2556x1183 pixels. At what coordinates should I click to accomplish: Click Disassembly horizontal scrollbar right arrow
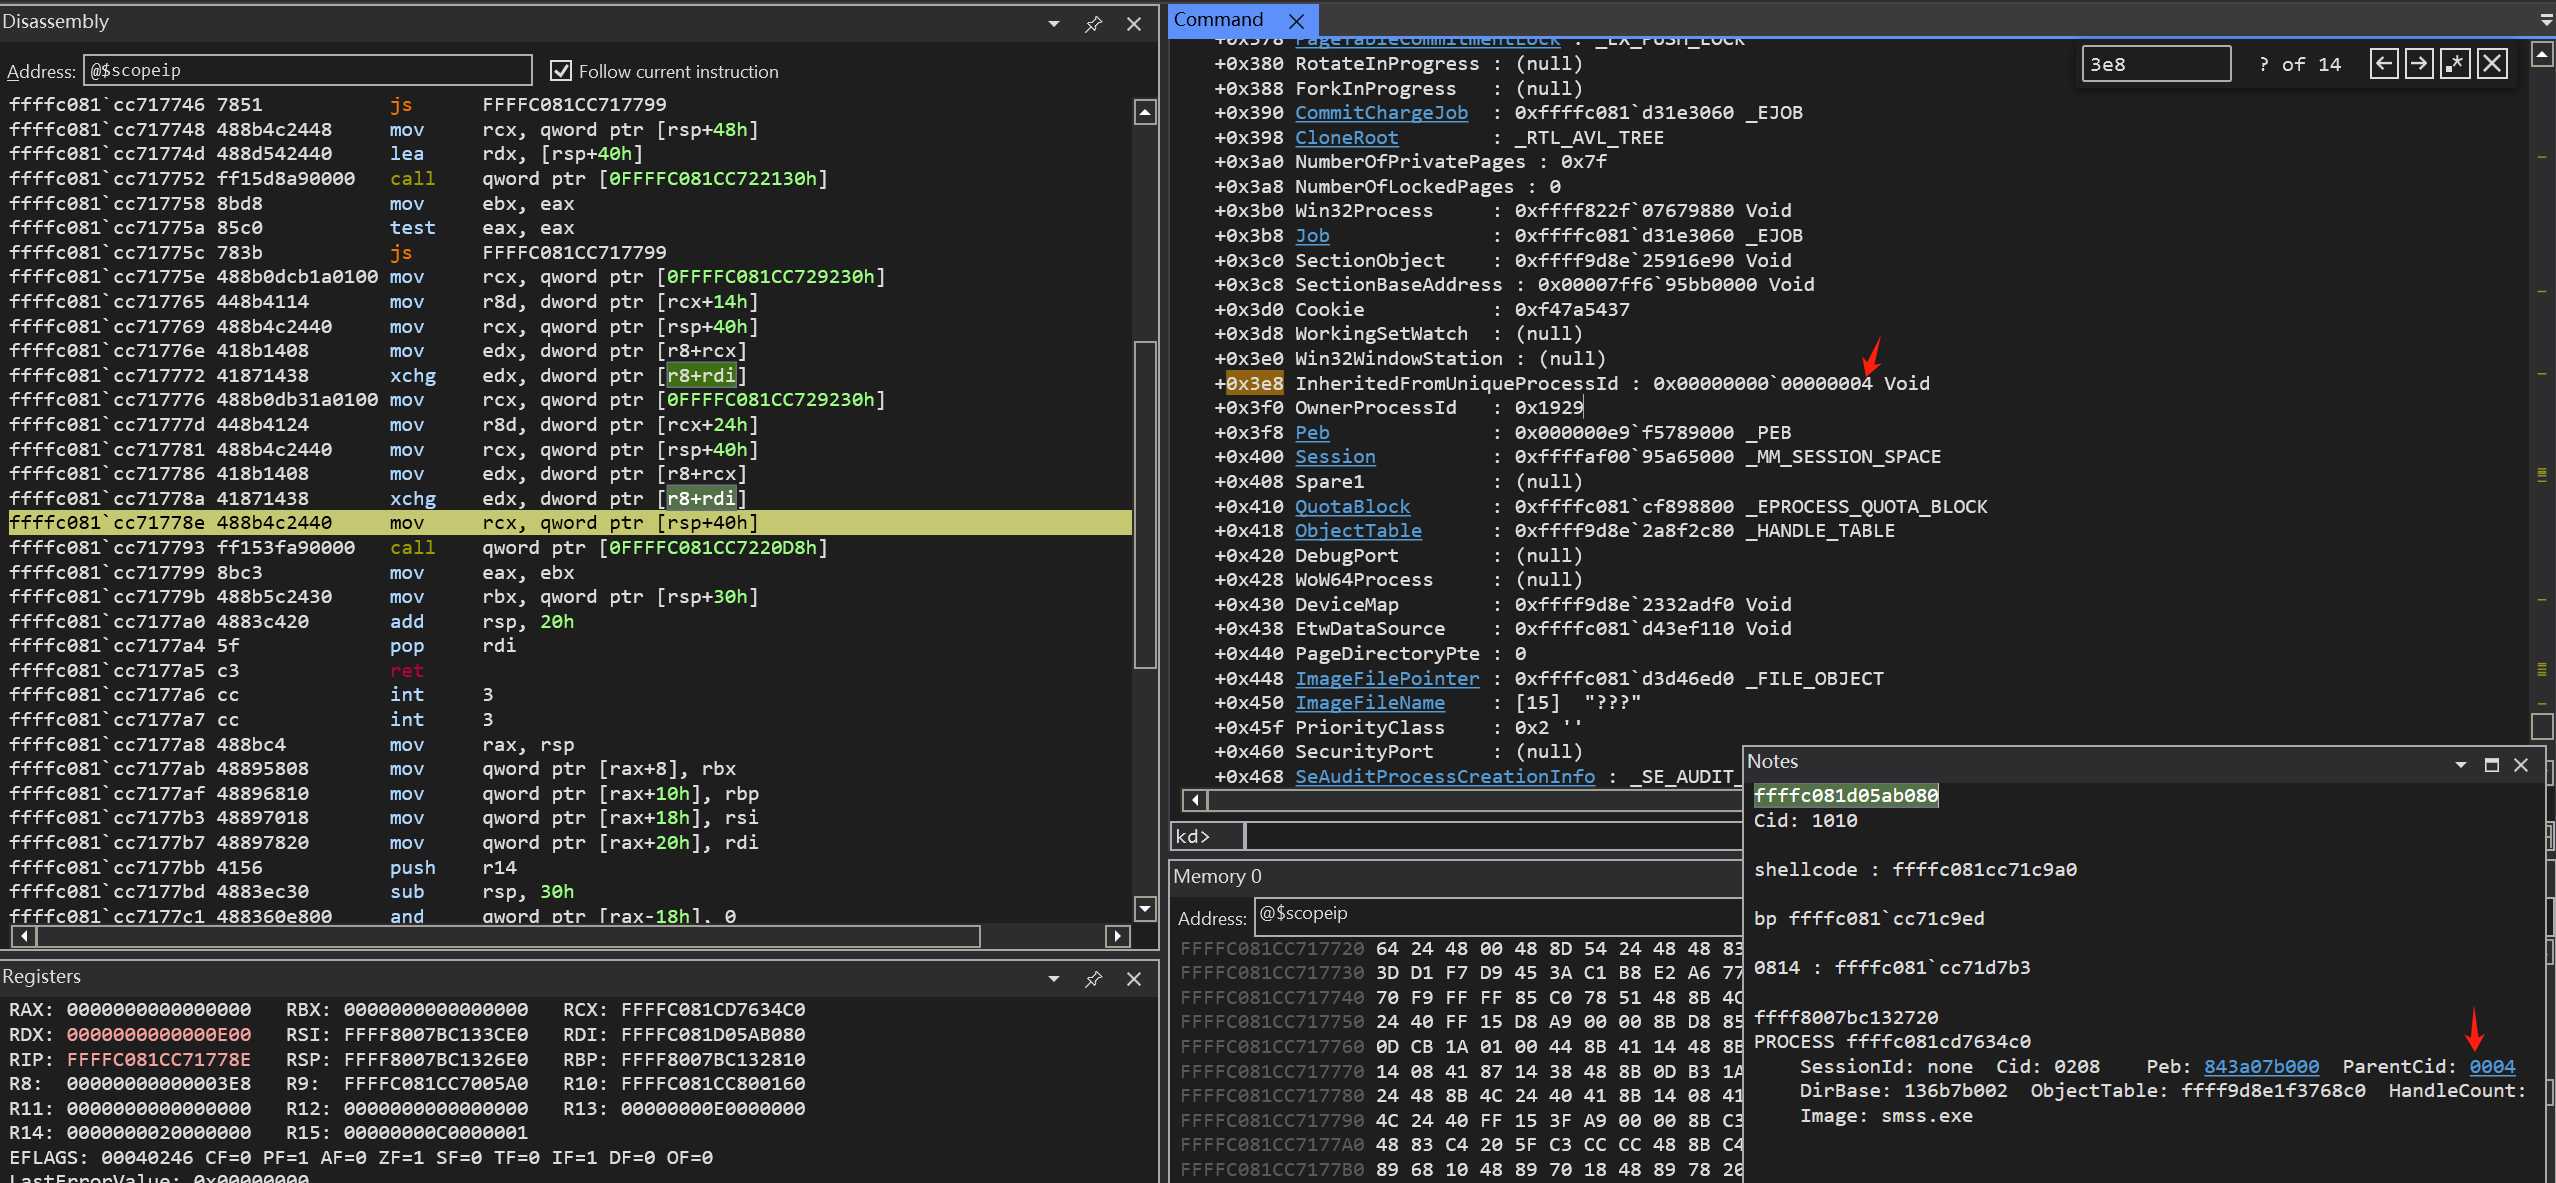click(1118, 936)
